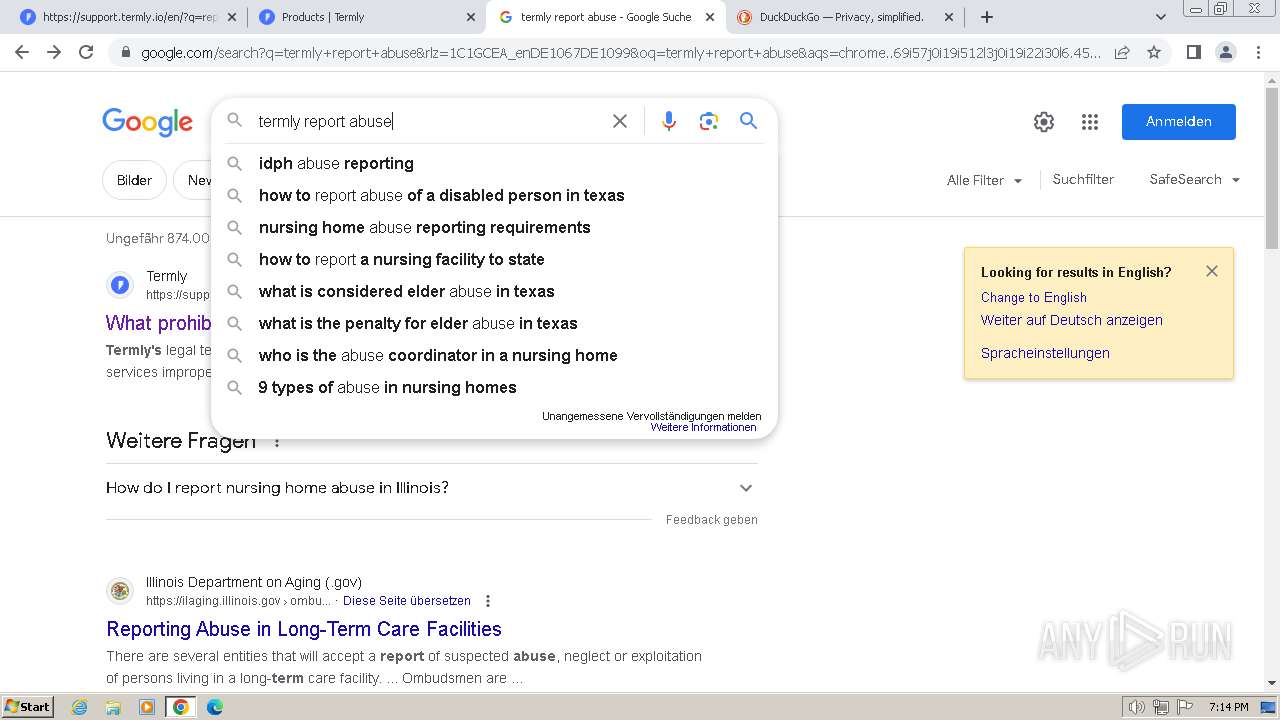Expand the Alle Filter dropdown
The height and width of the screenshot is (720, 1280).
(x=984, y=180)
